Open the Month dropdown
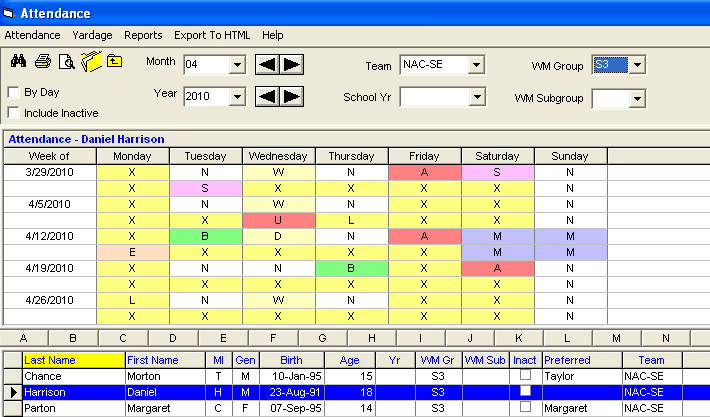The width and height of the screenshot is (710, 417). click(x=237, y=66)
